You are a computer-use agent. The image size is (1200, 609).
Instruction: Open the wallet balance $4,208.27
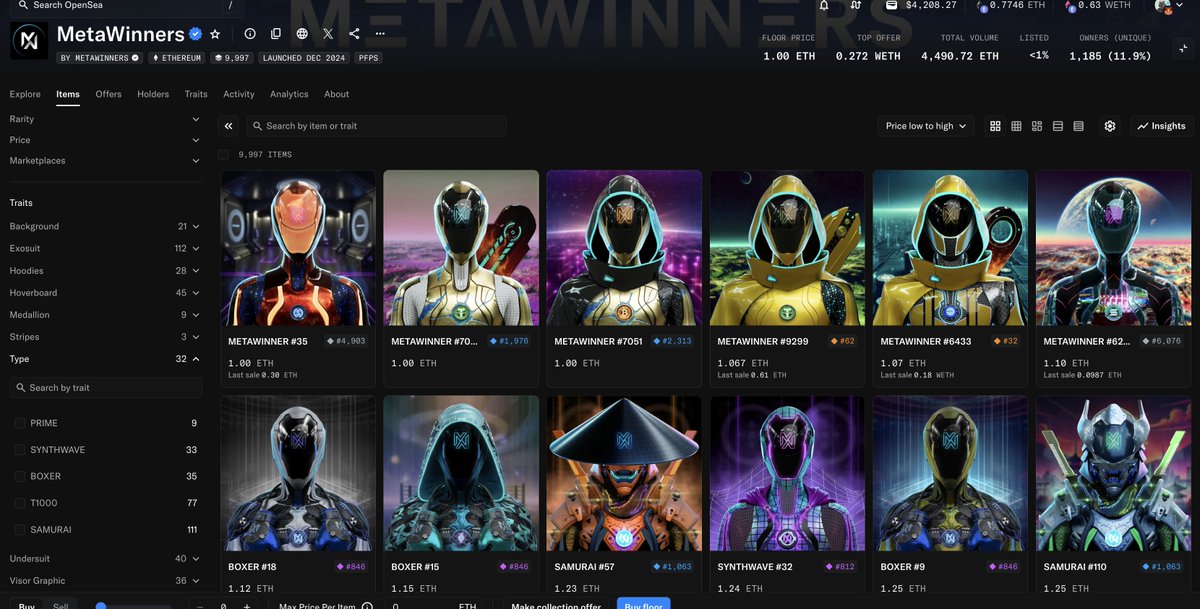(x=922, y=5)
